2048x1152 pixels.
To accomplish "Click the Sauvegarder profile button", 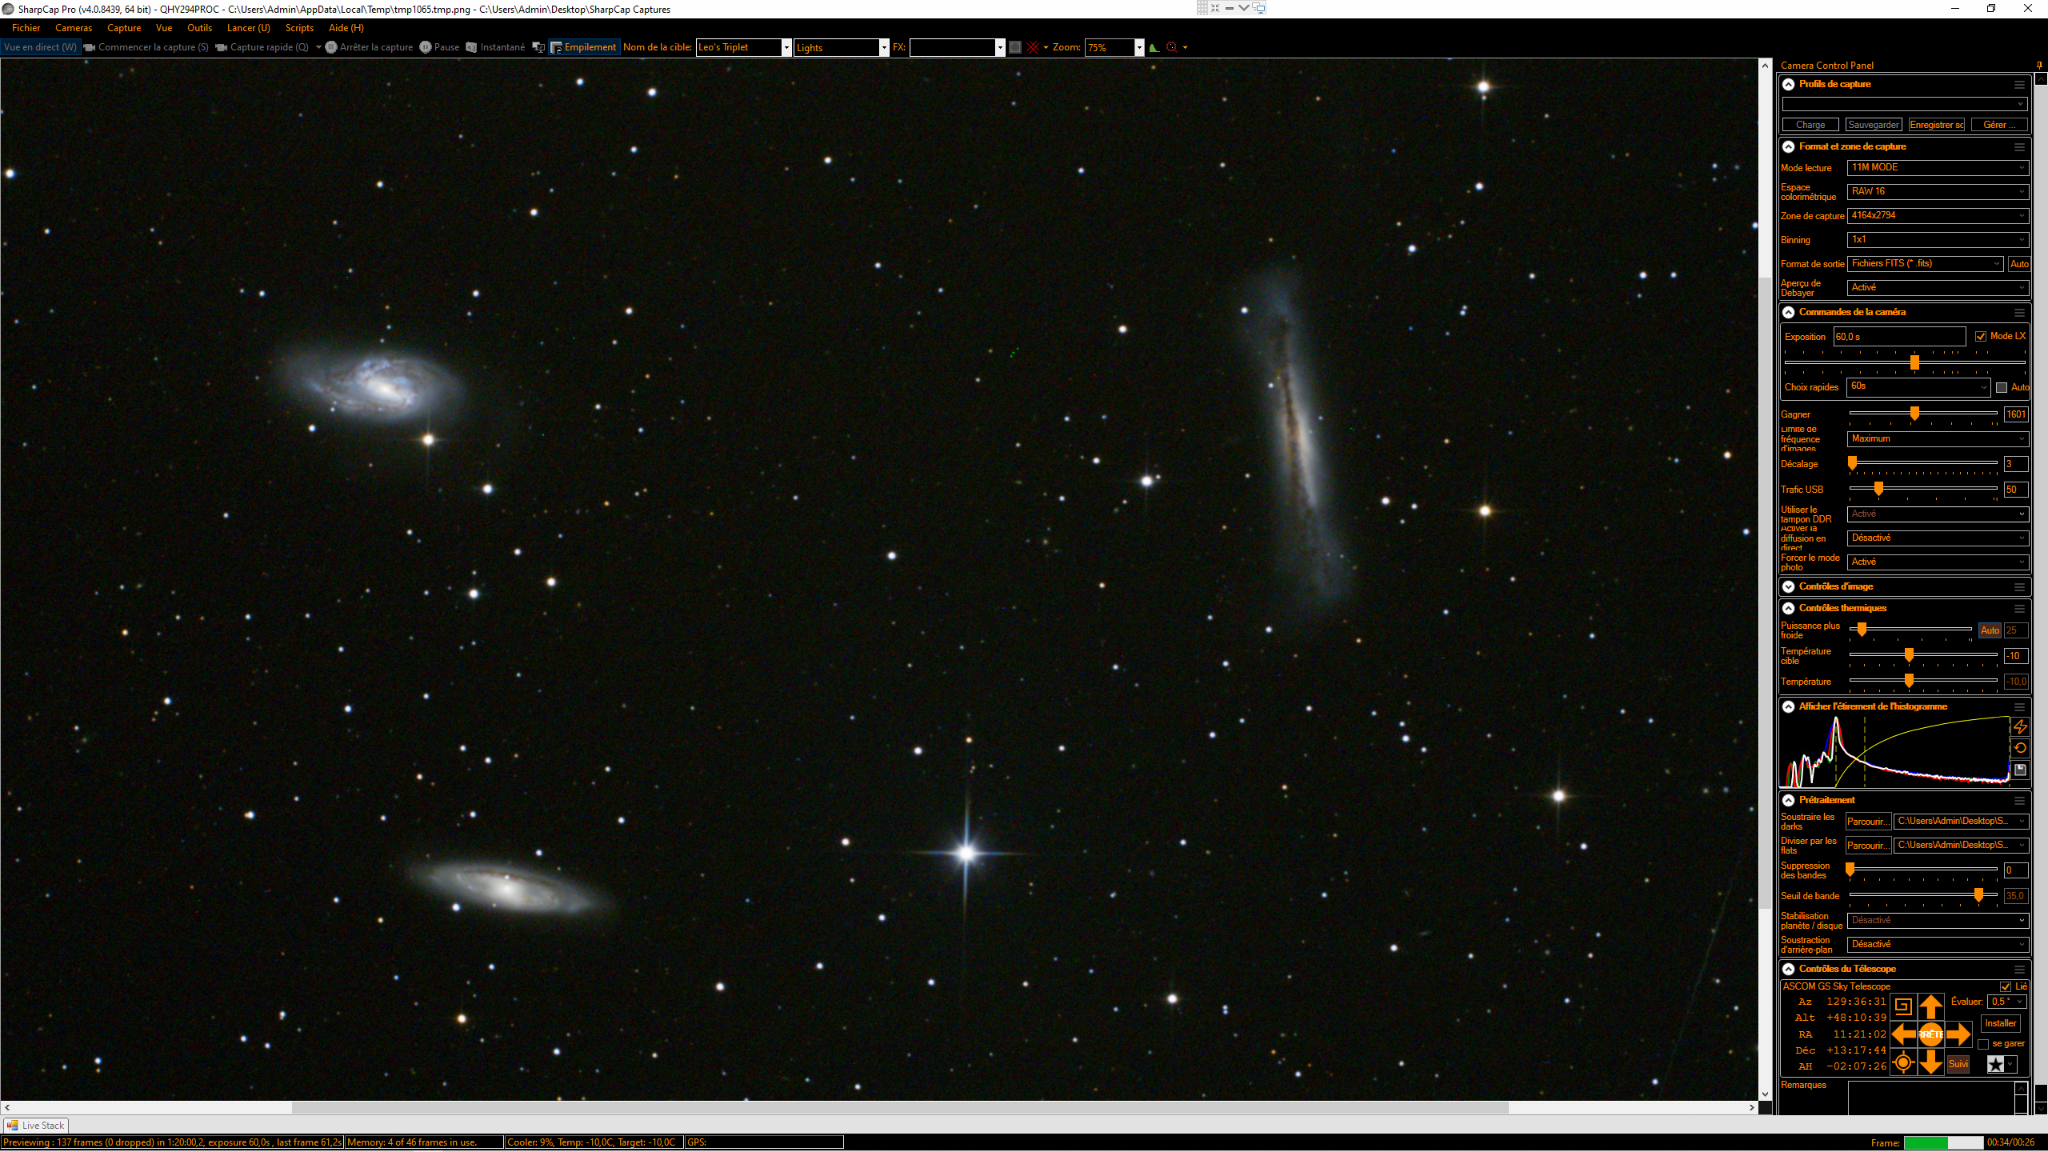I will click(x=1873, y=125).
